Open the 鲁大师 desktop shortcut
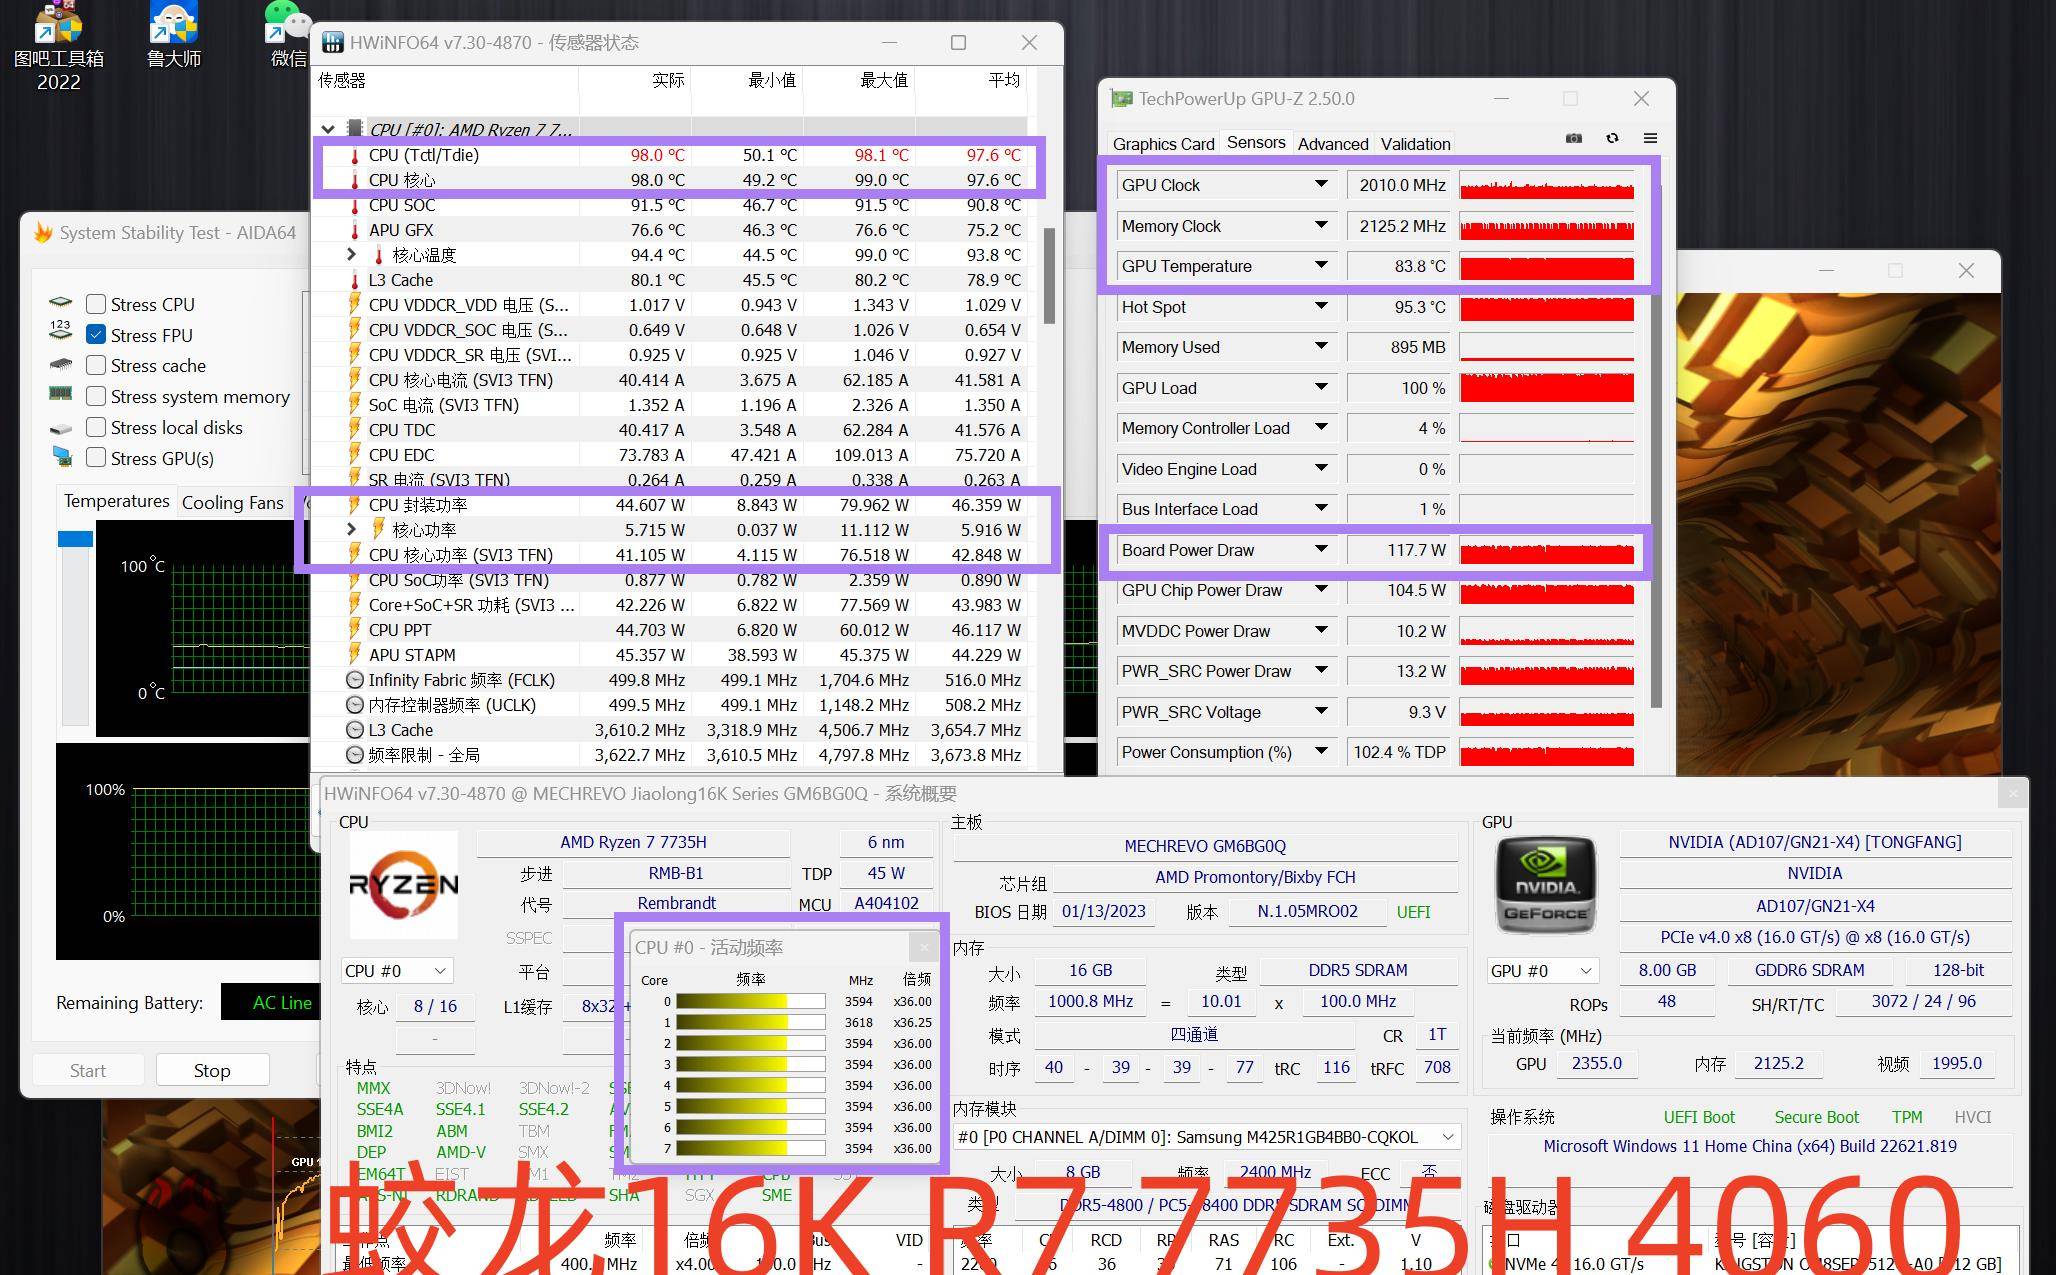Screen dimensions: 2056x1275 (x=174, y=35)
